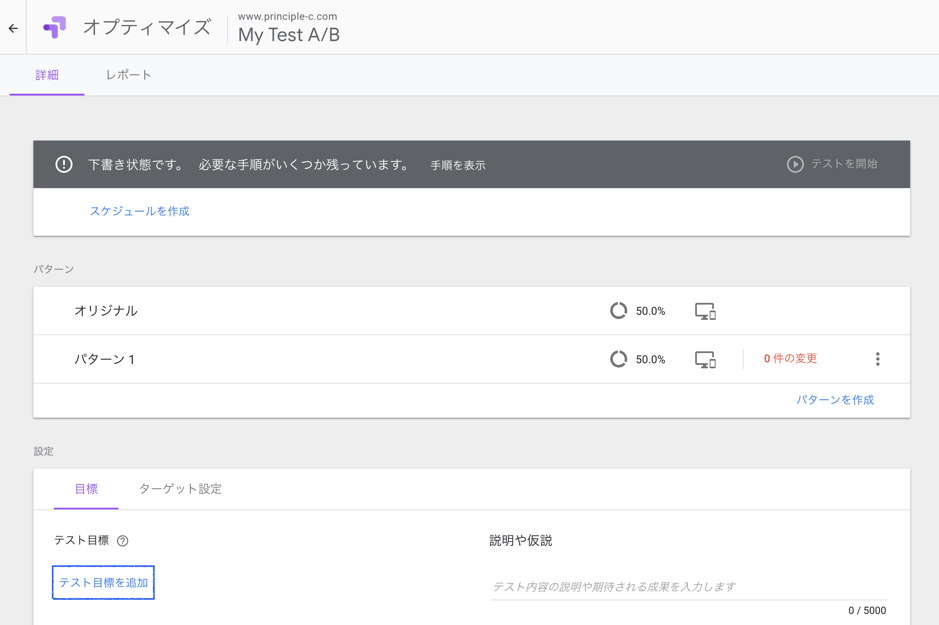The width and height of the screenshot is (939, 625).
Task: Click オリジナル traffic weight circle icon
Action: point(619,311)
